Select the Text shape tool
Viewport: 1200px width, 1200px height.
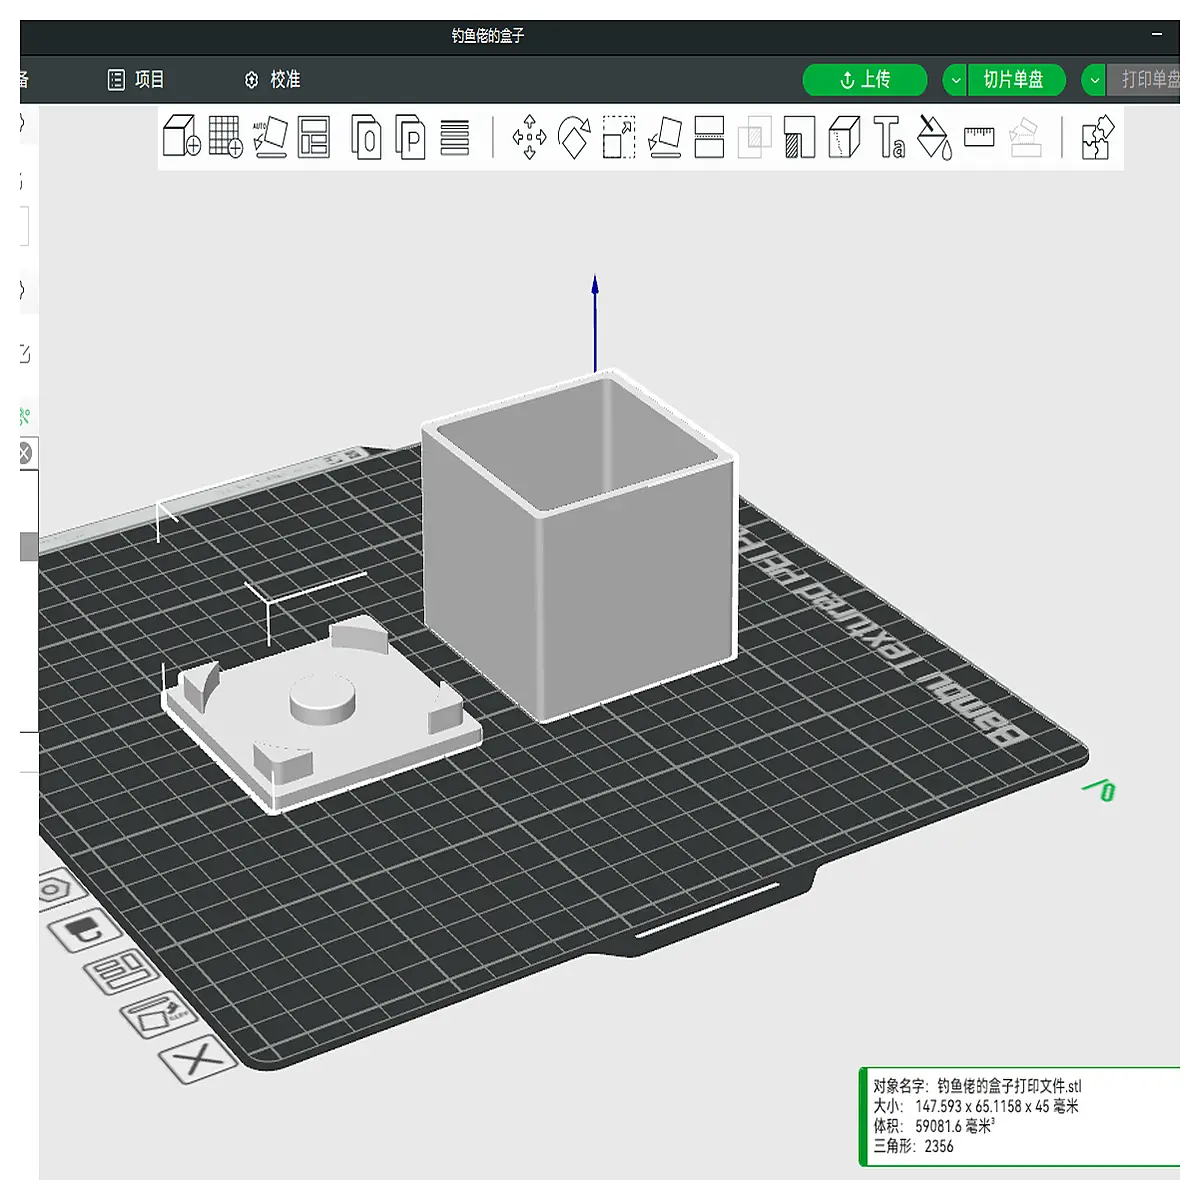(889, 137)
